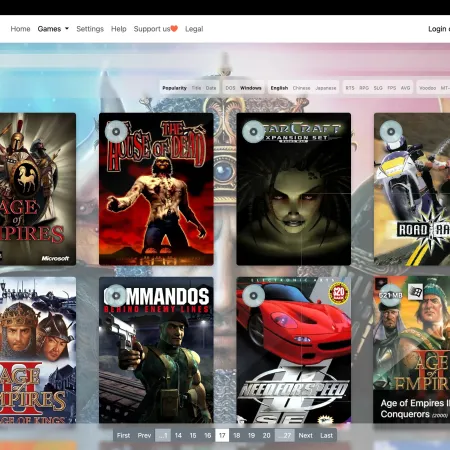The height and width of the screenshot is (450, 450).
Task: Click the disc icon on Commandos cover
Action: [116, 295]
